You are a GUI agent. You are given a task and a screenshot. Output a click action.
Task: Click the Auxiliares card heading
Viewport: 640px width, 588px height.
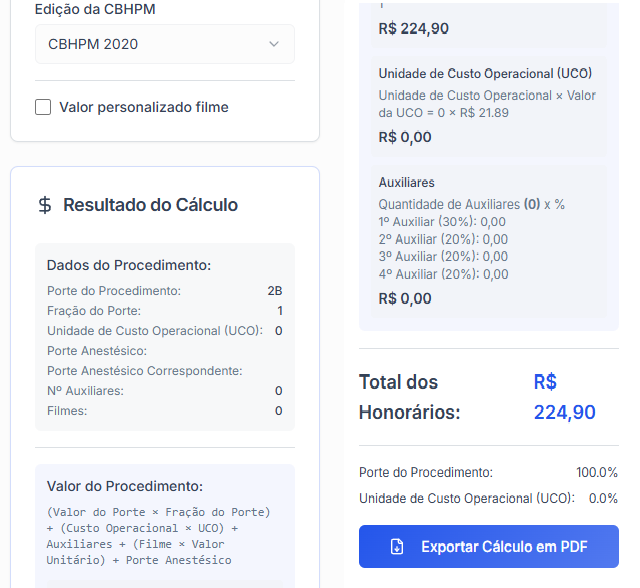tap(406, 183)
